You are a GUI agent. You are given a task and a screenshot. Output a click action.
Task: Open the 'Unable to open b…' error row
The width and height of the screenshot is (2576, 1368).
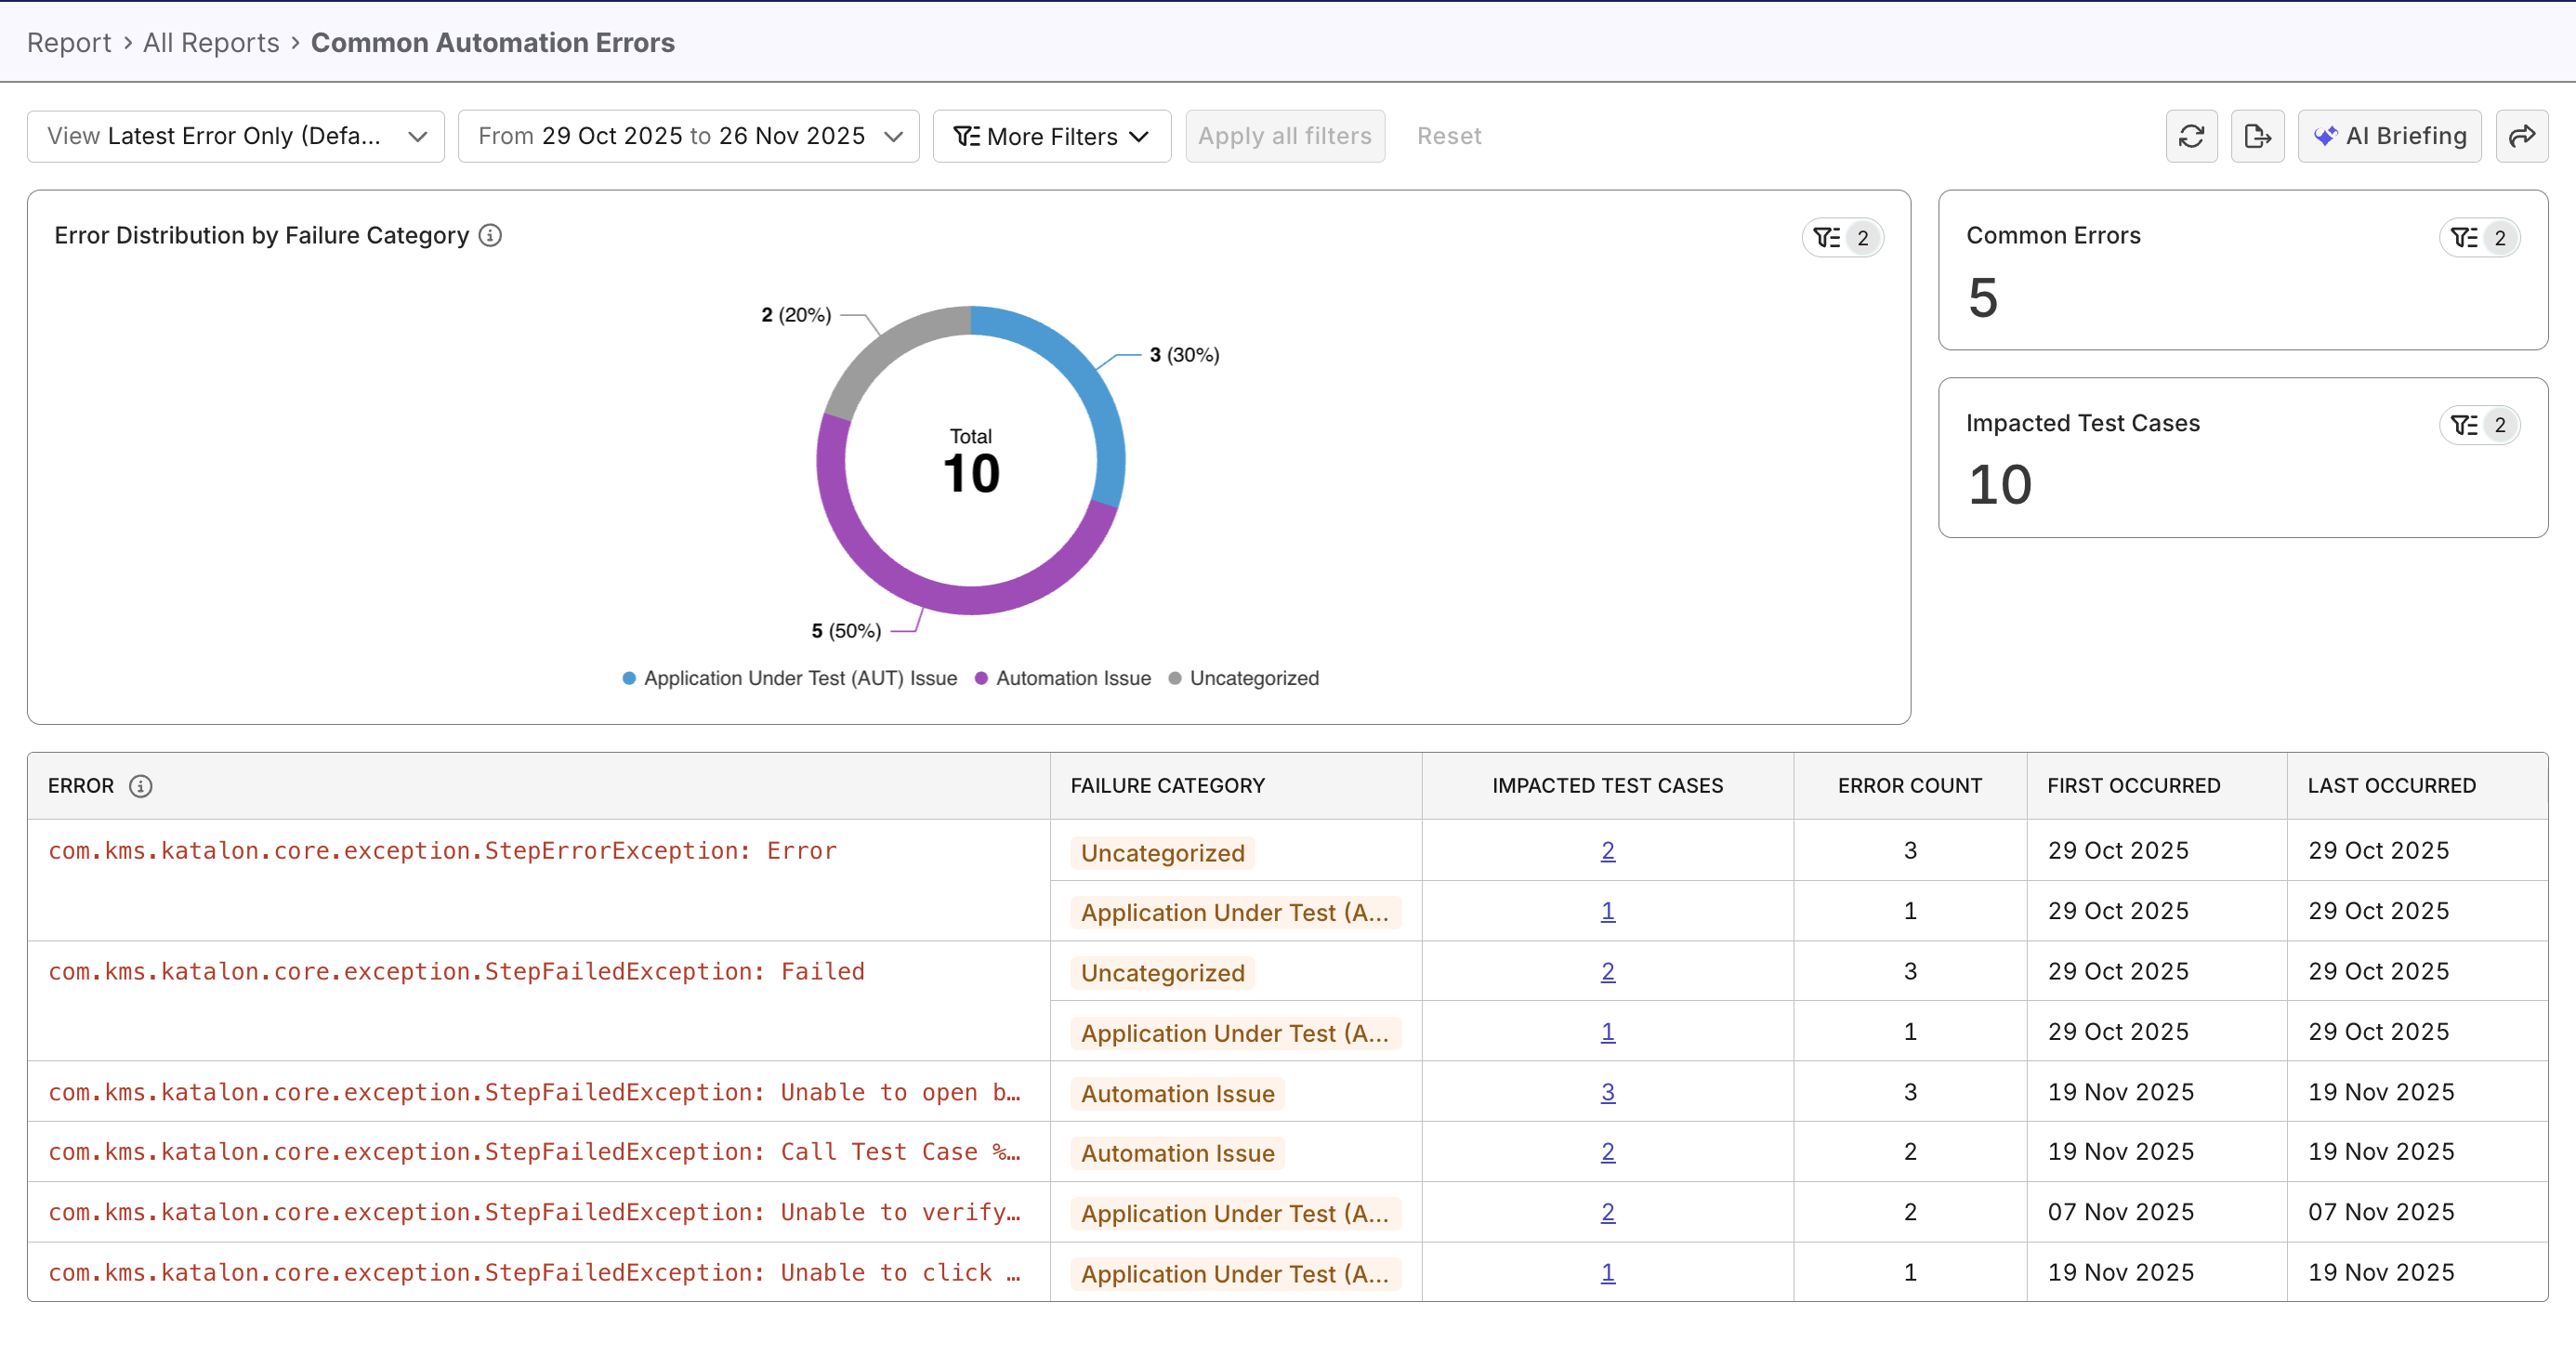[x=534, y=1092]
